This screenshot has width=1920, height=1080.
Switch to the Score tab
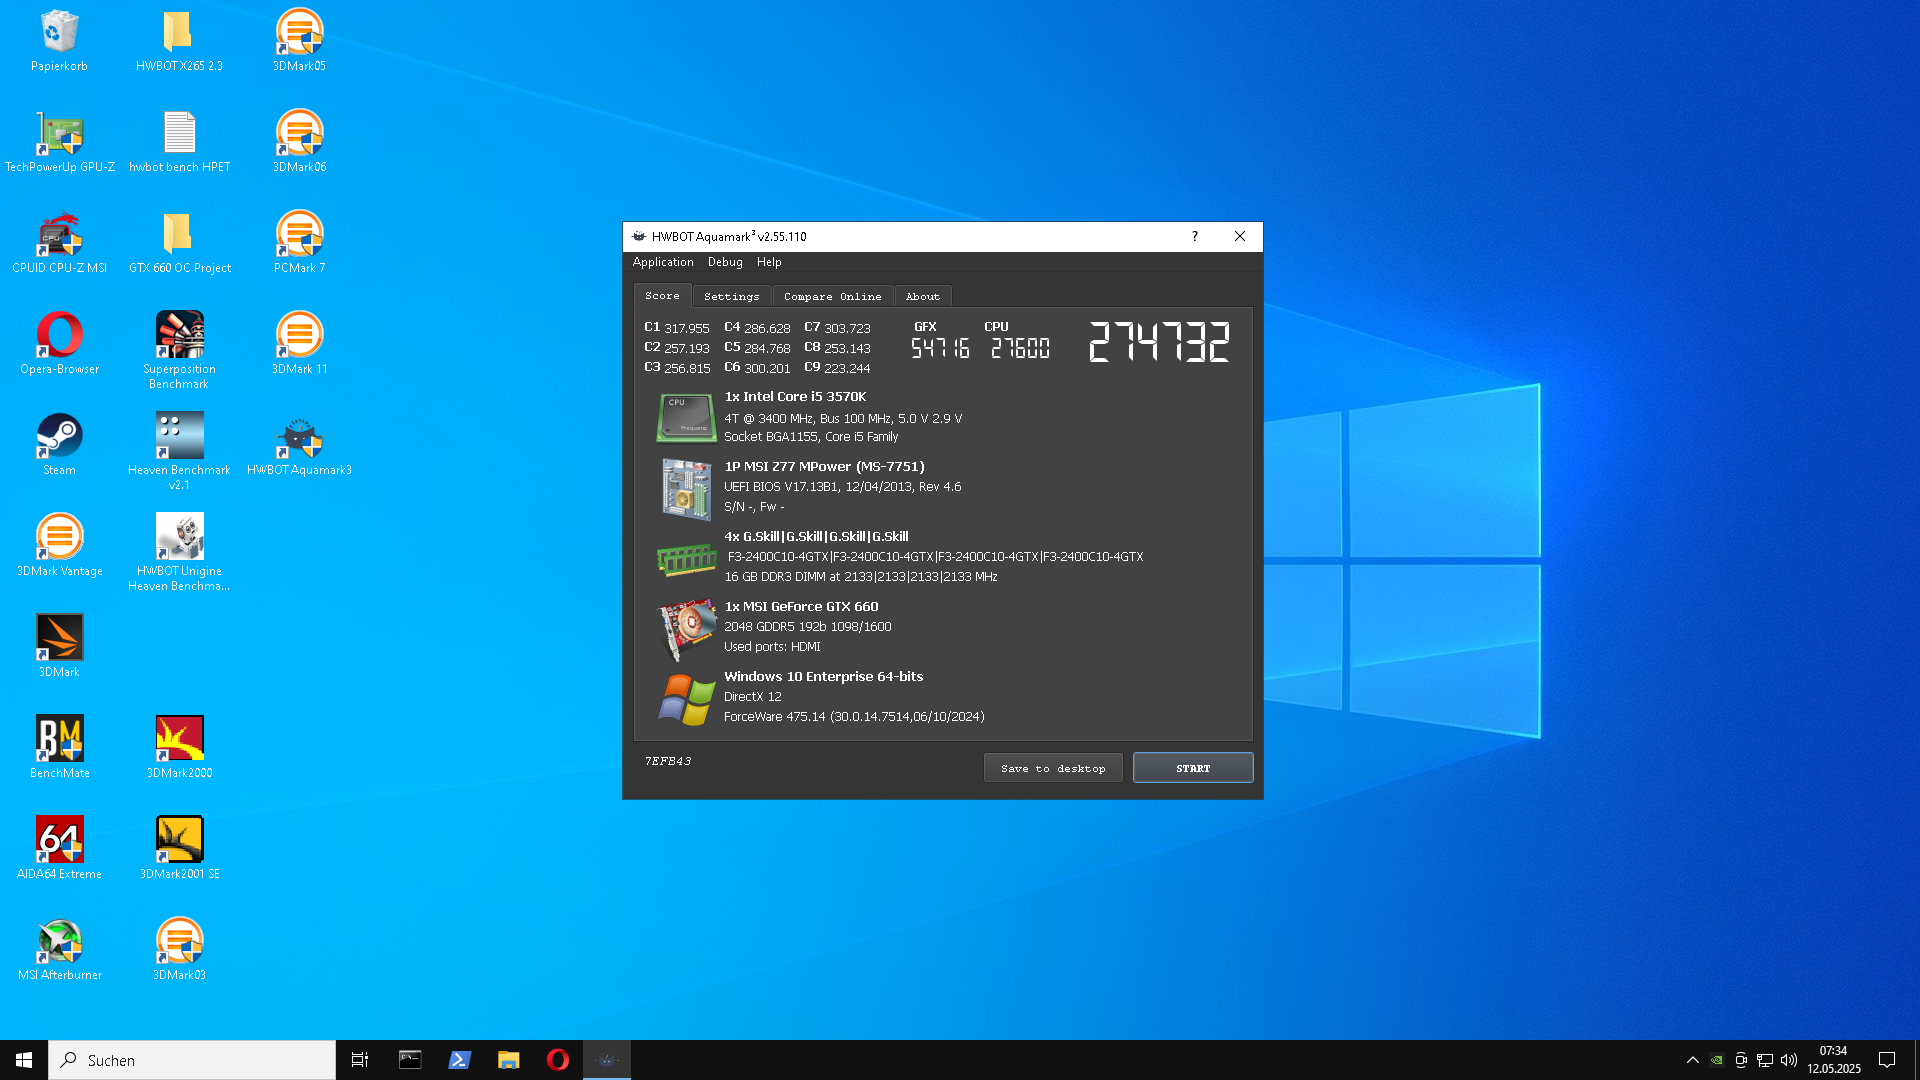click(662, 296)
